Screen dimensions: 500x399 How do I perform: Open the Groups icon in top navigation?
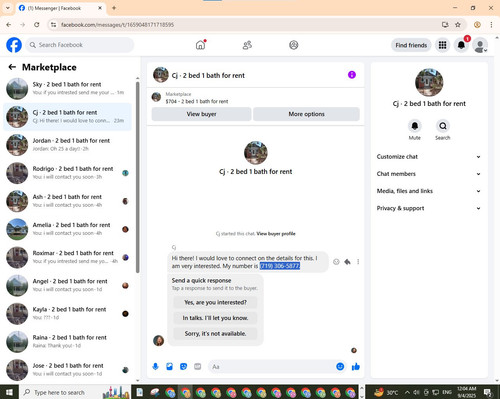(294, 45)
